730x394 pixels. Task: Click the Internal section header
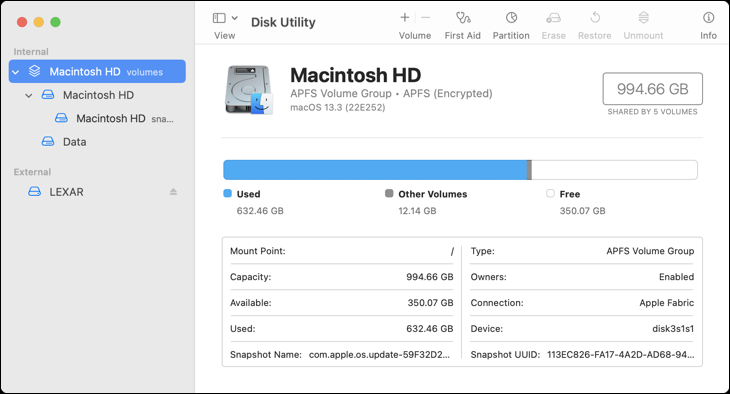click(31, 52)
